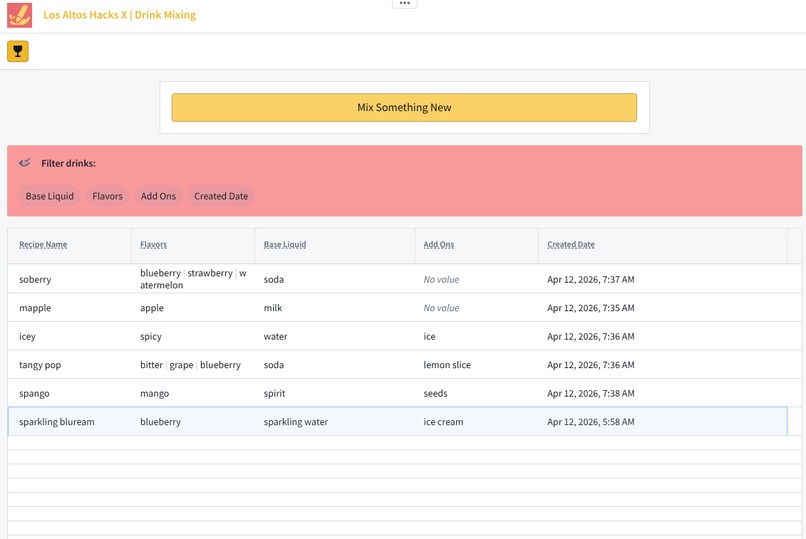
Task: Click soda in the tangy pop row
Action: click(x=273, y=365)
